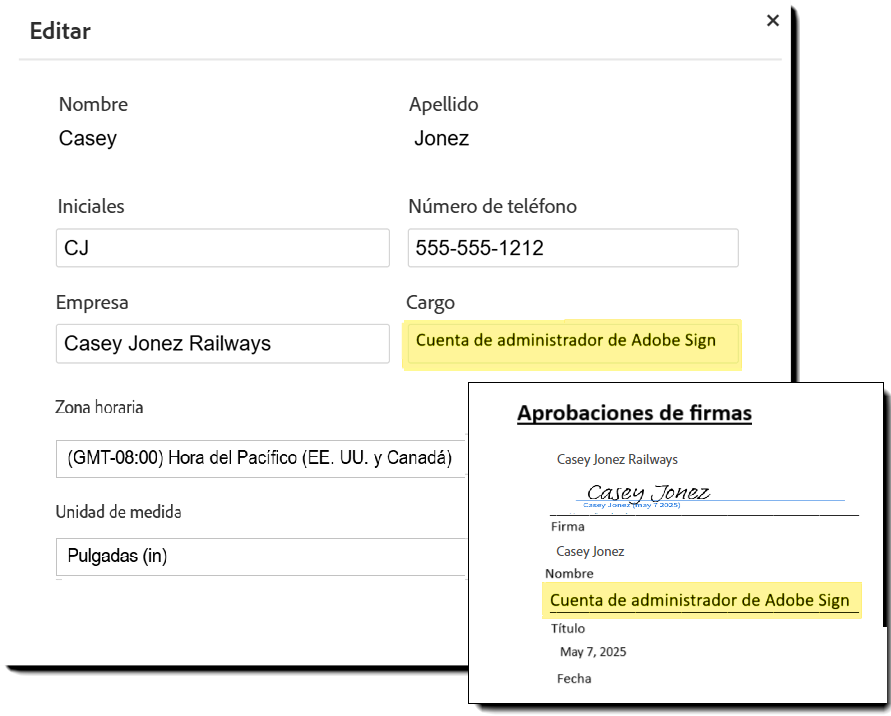Select the Nombre value Casey
The image size is (891, 716).
[88, 138]
